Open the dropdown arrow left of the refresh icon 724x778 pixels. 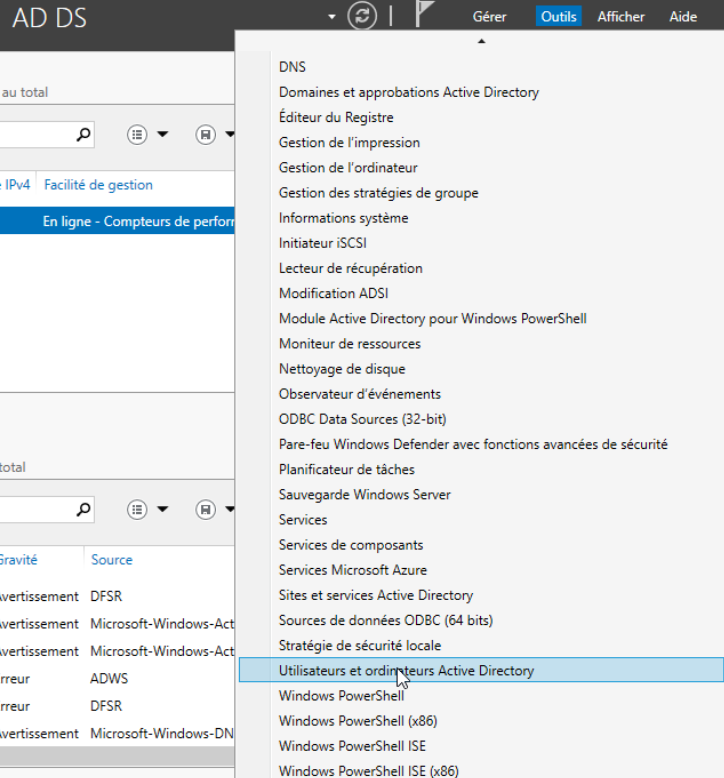tap(331, 17)
